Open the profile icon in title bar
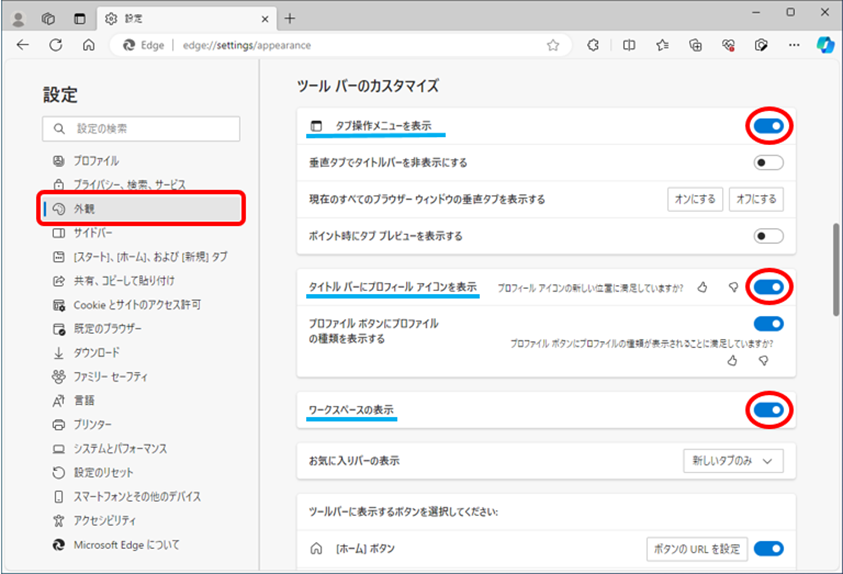The width and height of the screenshot is (843, 574). tap(18, 19)
